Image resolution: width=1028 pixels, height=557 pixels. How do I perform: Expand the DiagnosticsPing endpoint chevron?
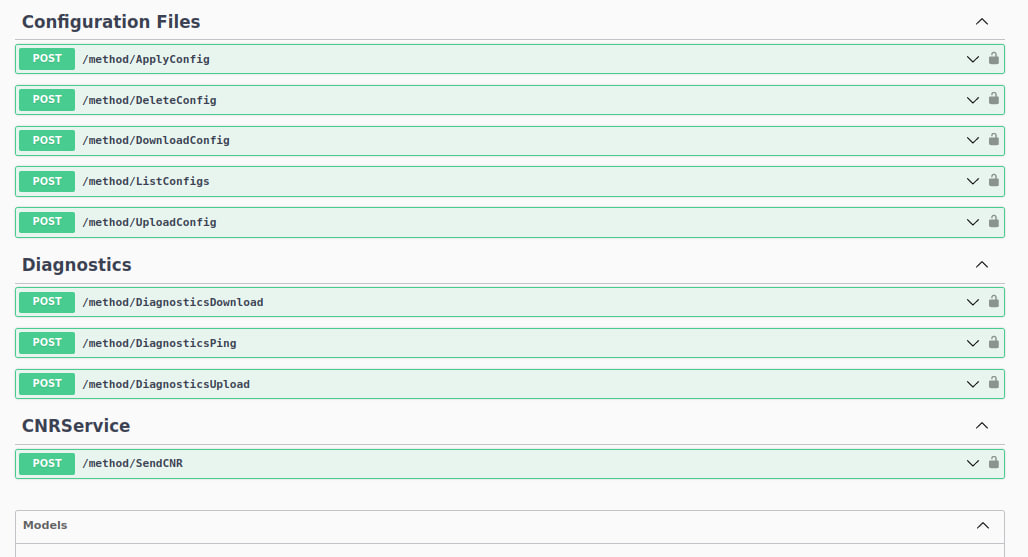click(973, 343)
